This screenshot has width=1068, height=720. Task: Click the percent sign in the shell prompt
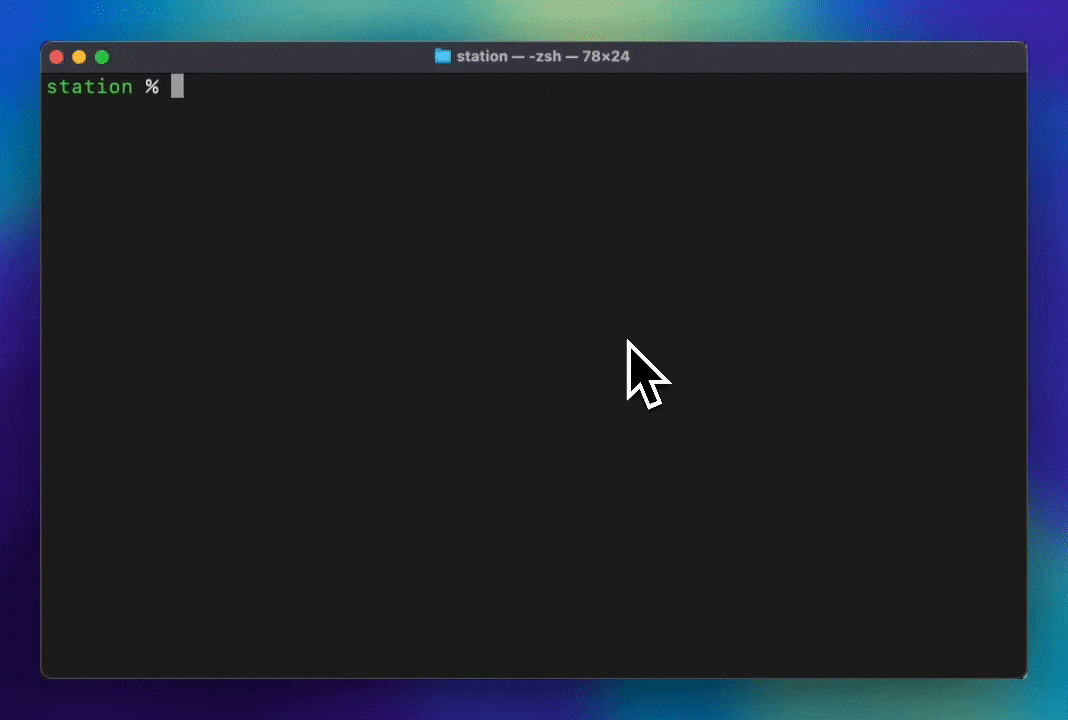point(152,87)
